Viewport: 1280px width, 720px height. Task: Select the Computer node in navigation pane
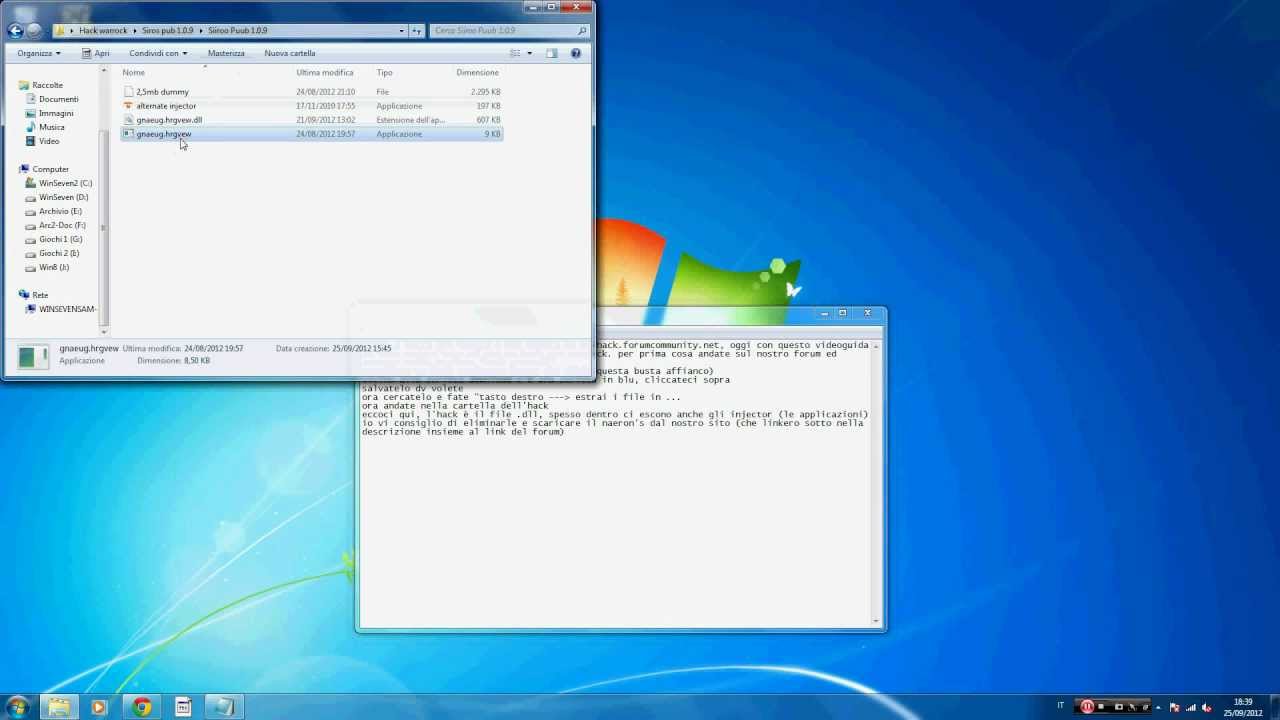pyautogui.click(x=50, y=169)
